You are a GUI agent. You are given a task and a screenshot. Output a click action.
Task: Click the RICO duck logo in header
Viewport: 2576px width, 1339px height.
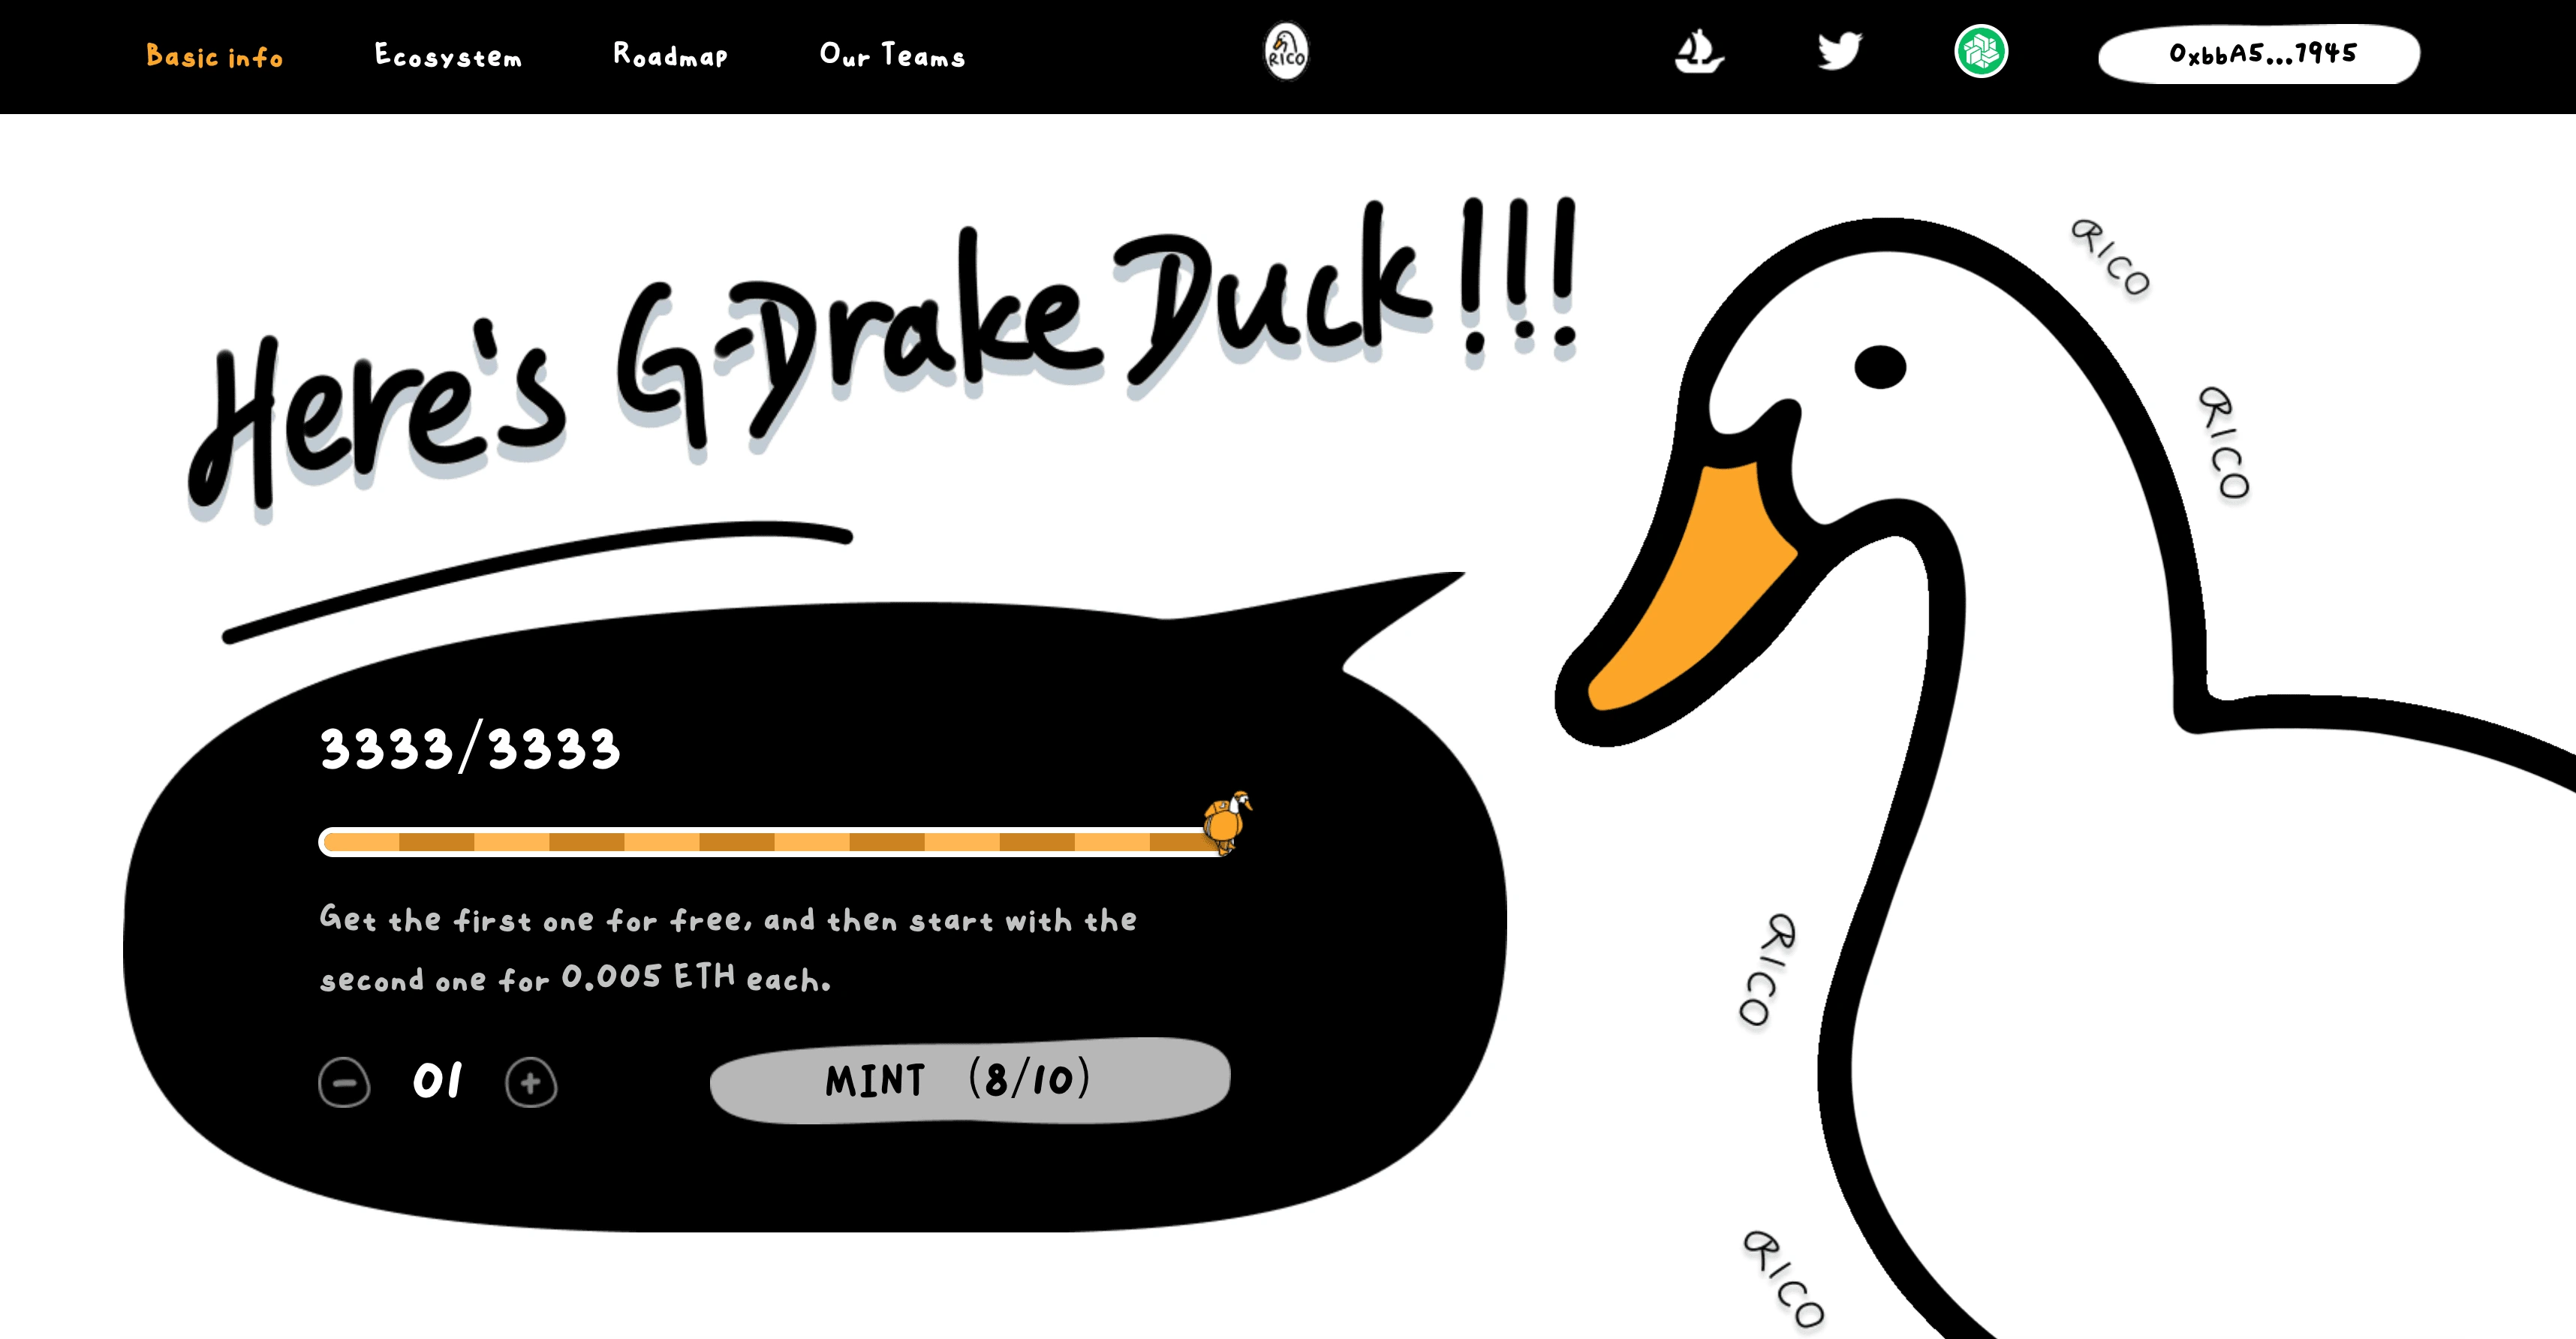pos(1286,52)
